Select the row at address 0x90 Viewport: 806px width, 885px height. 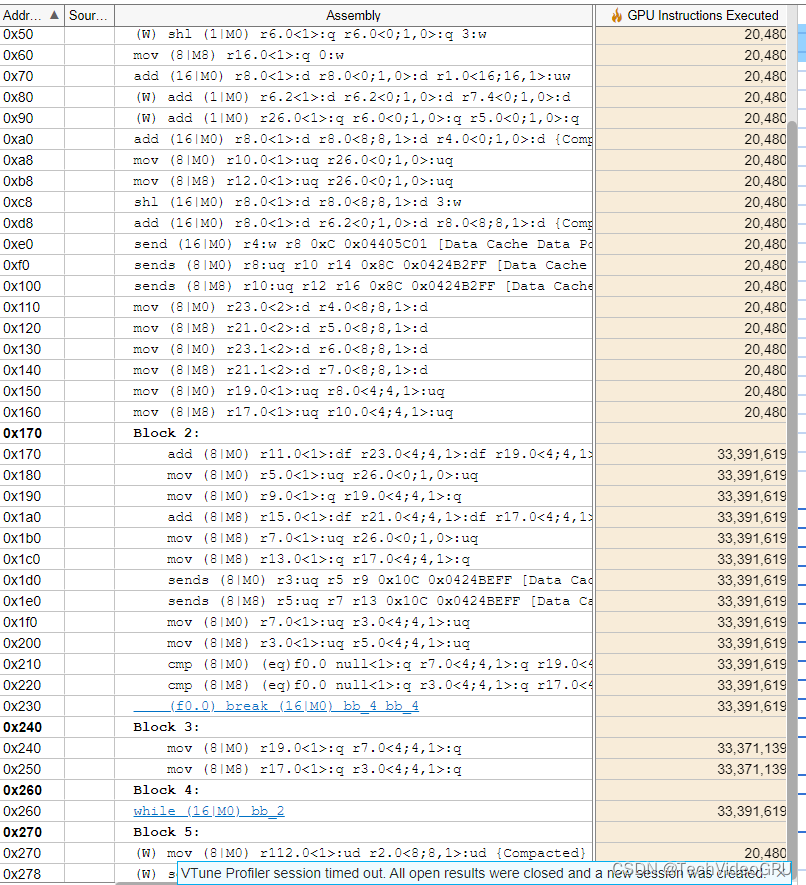[393, 119]
